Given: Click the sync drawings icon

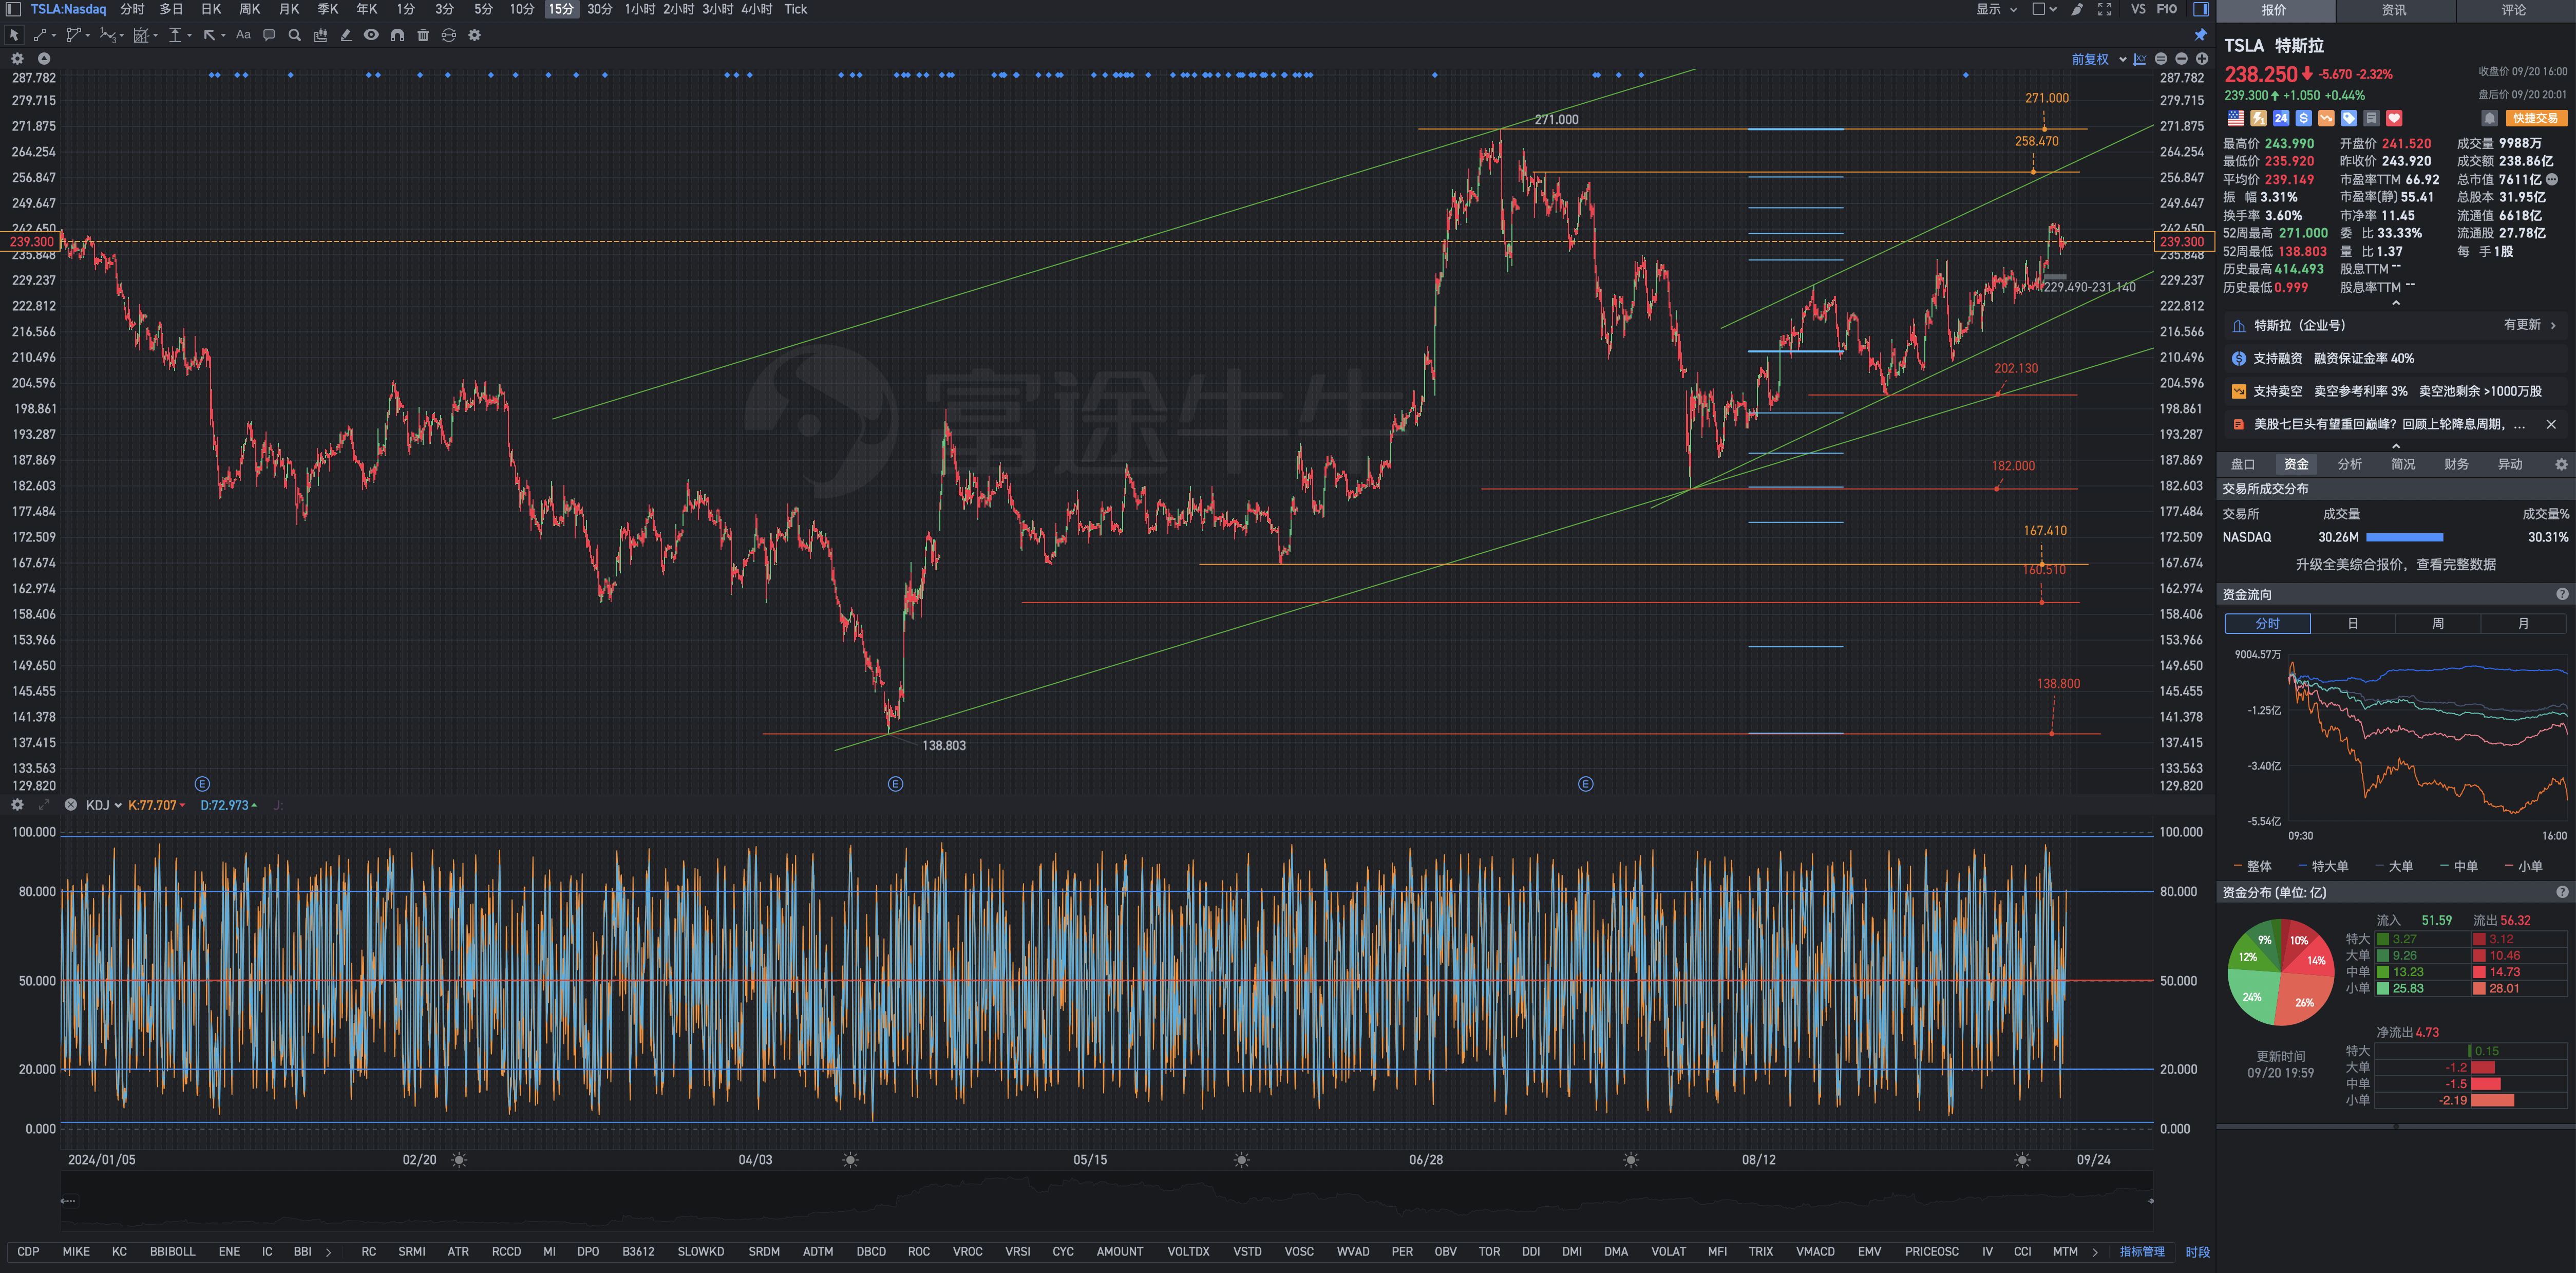Looking at the screenshot, I should pos(449,35).
